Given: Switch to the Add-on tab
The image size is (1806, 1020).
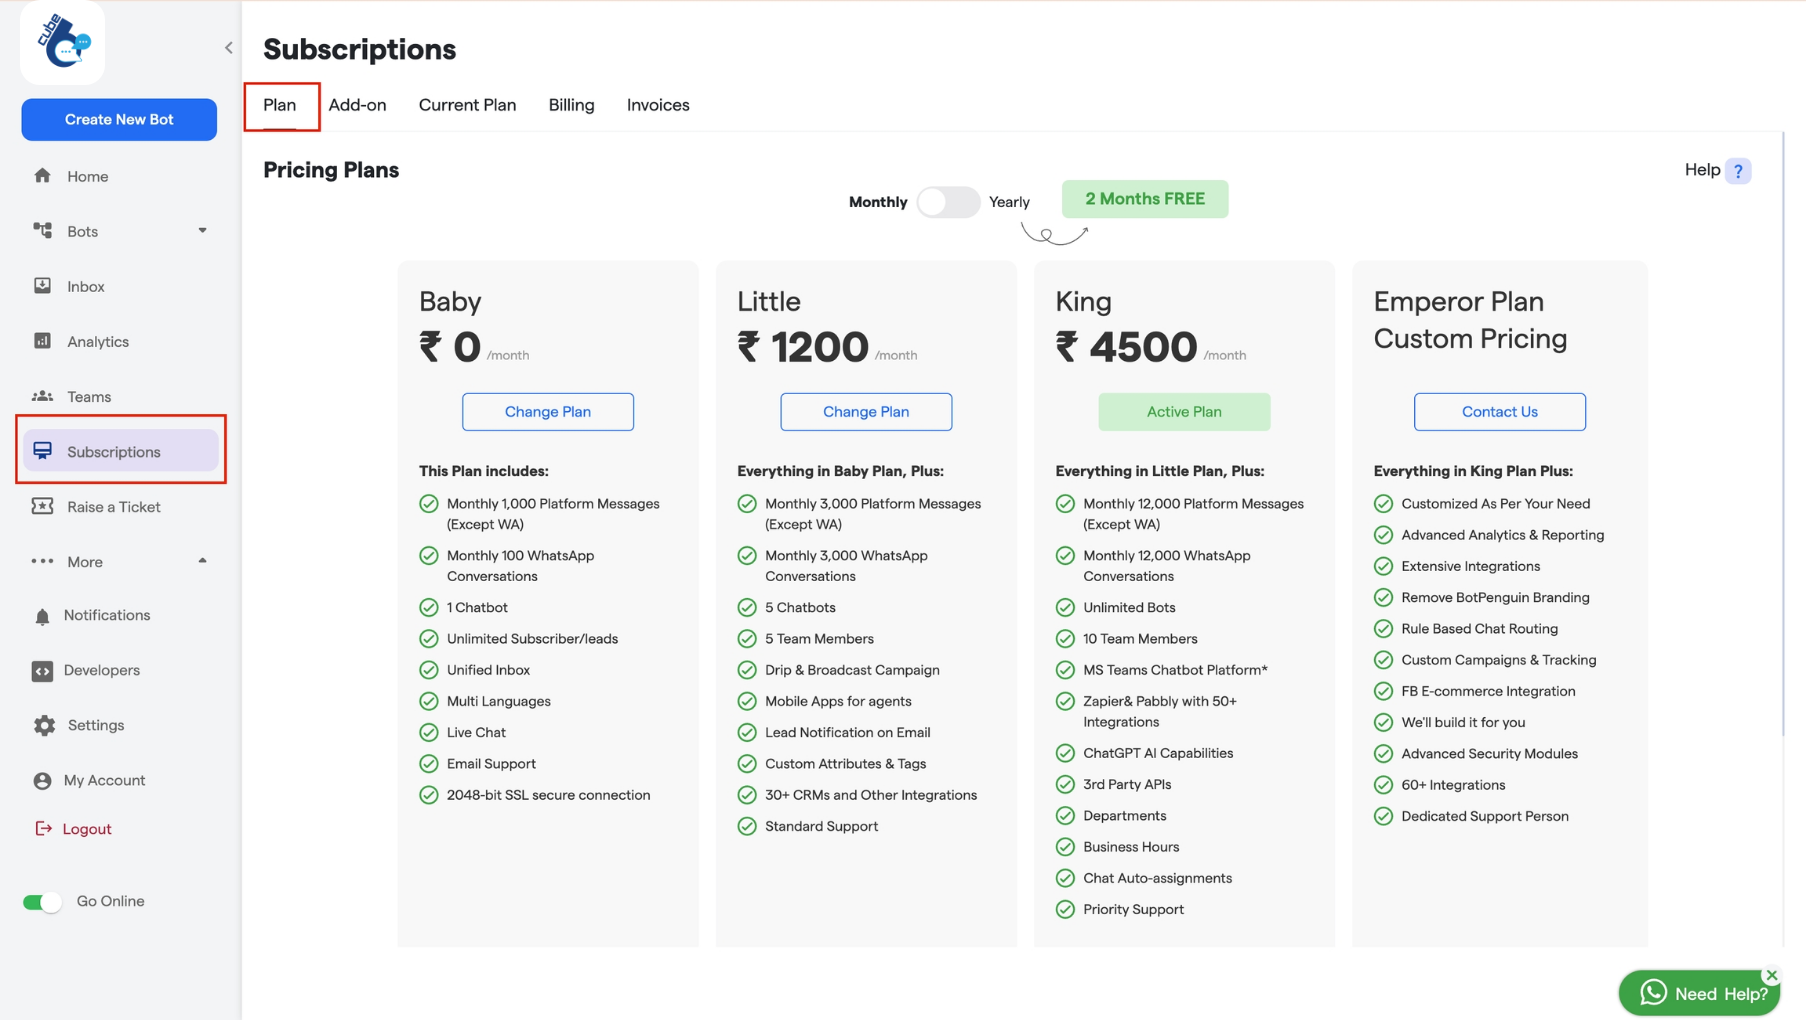Looking at the screenshot, I should (x=357, y=105).
